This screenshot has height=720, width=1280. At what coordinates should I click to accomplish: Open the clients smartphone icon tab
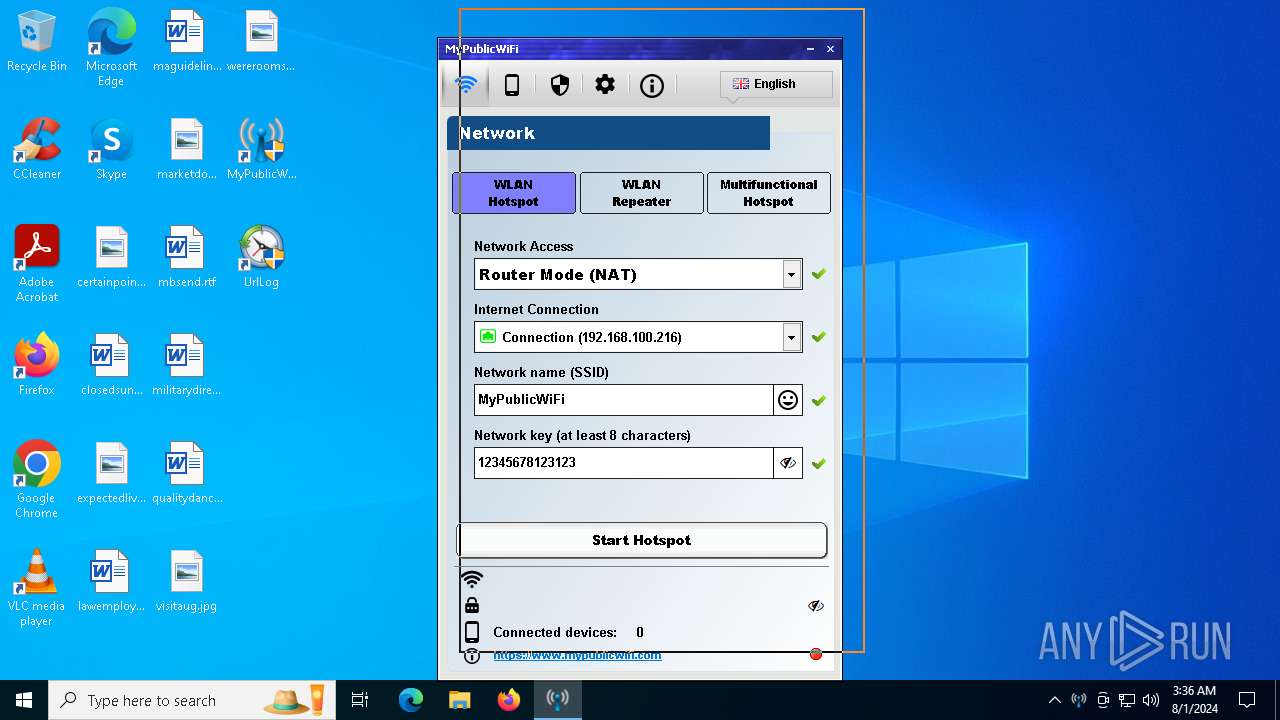point(512,85)
